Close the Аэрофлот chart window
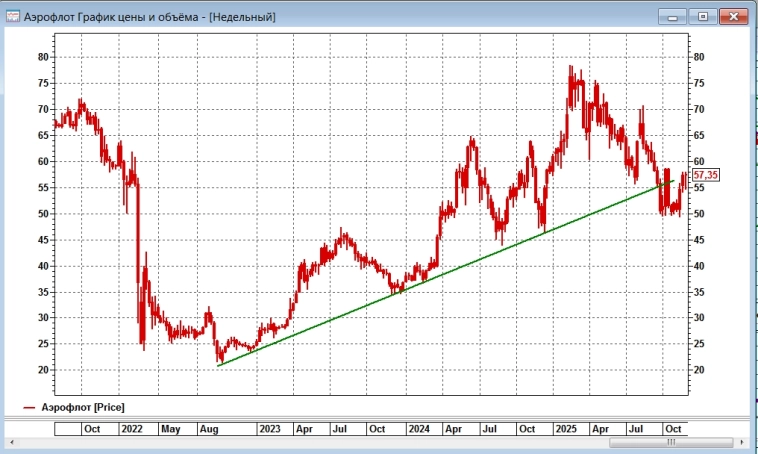758x454 pixels. coord(733,17)
